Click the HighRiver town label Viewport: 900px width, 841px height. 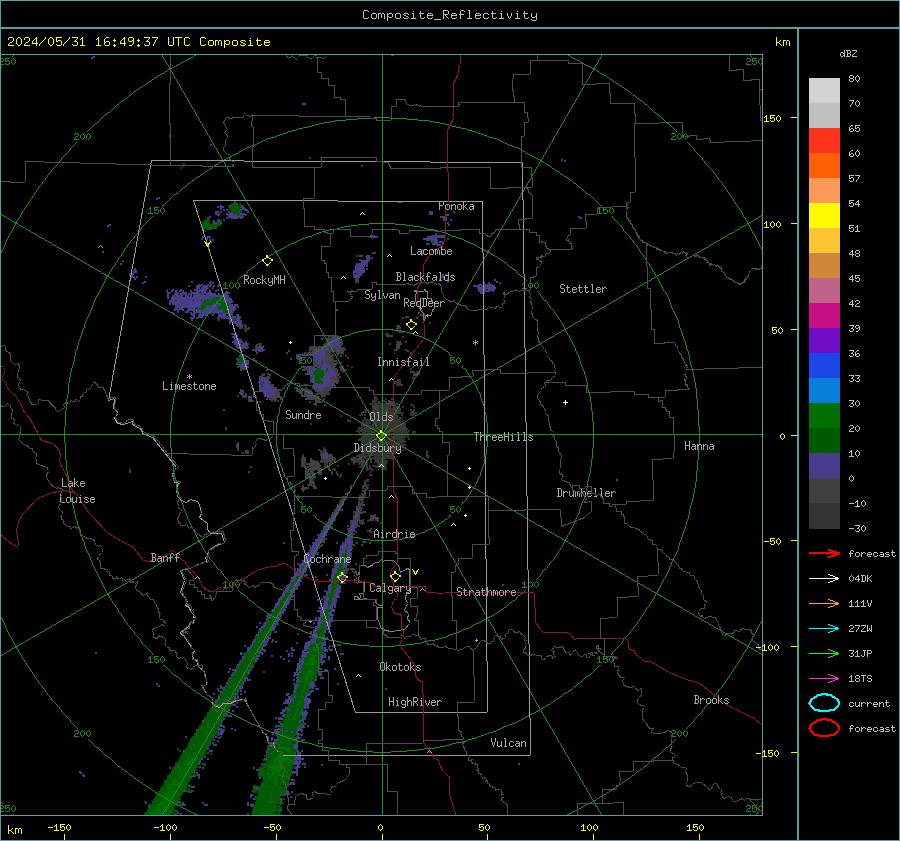click(415, 702)
